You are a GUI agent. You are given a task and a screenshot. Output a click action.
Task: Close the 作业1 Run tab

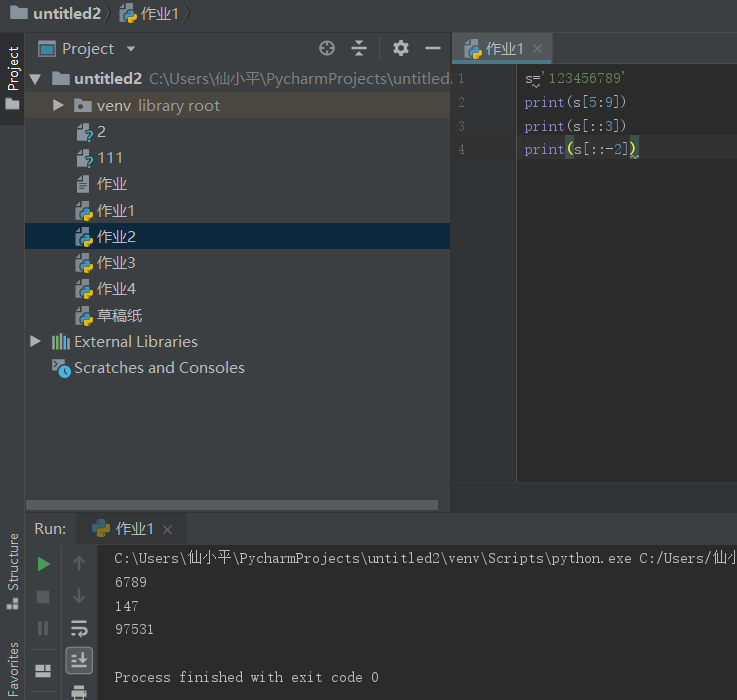tap(167, 530)
